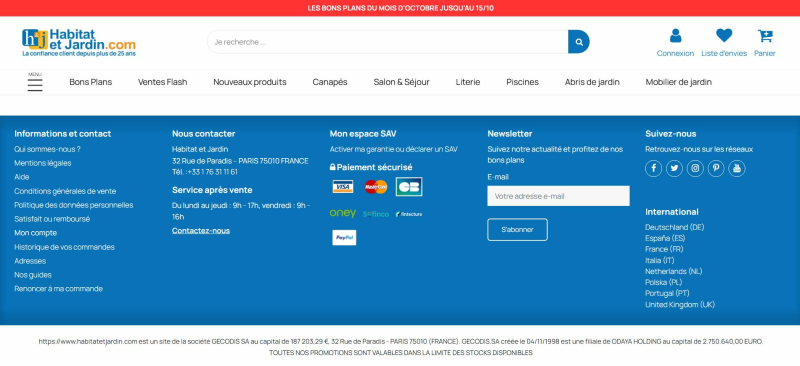This screenshot has height=366, width=800.
Task: Click the Contactez-nous link
Action: tap(201, 231)
